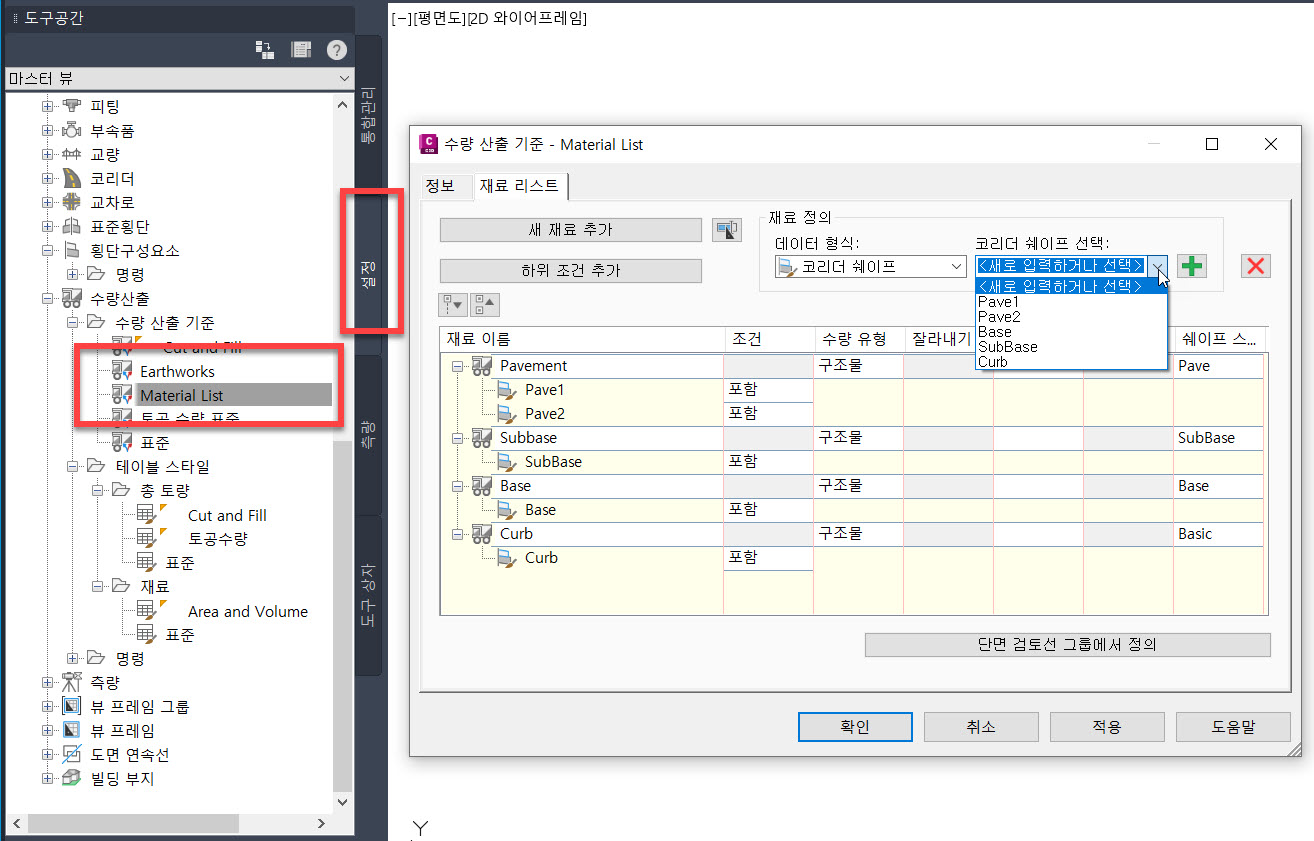
Task: Click the 측량 survey icon in tree
Action: 73,683
